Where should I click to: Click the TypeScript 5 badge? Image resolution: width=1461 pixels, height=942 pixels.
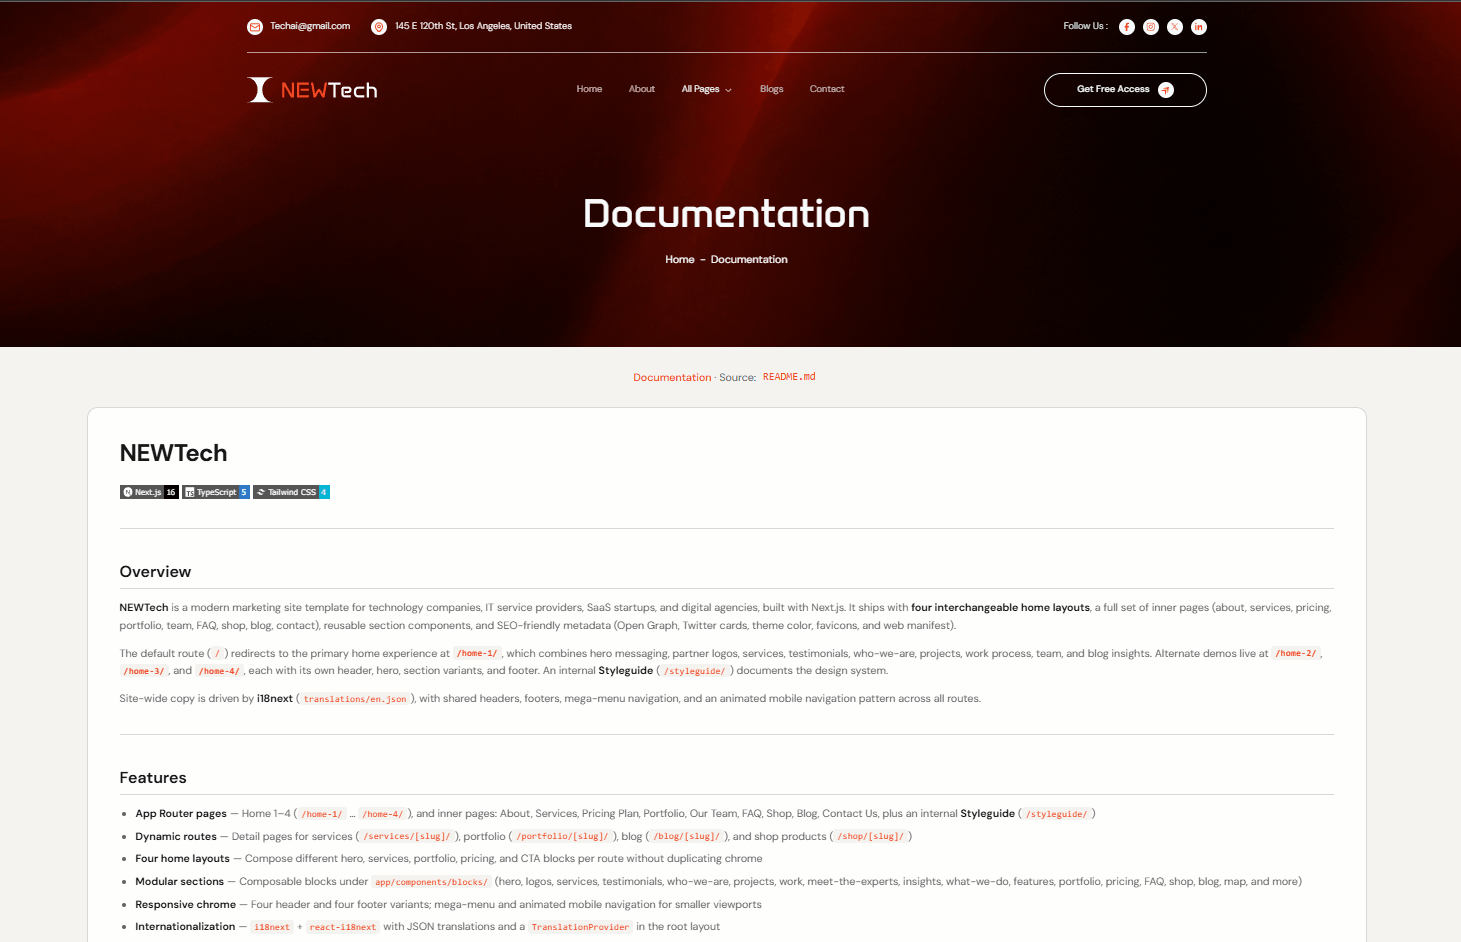tap(216, 492)
